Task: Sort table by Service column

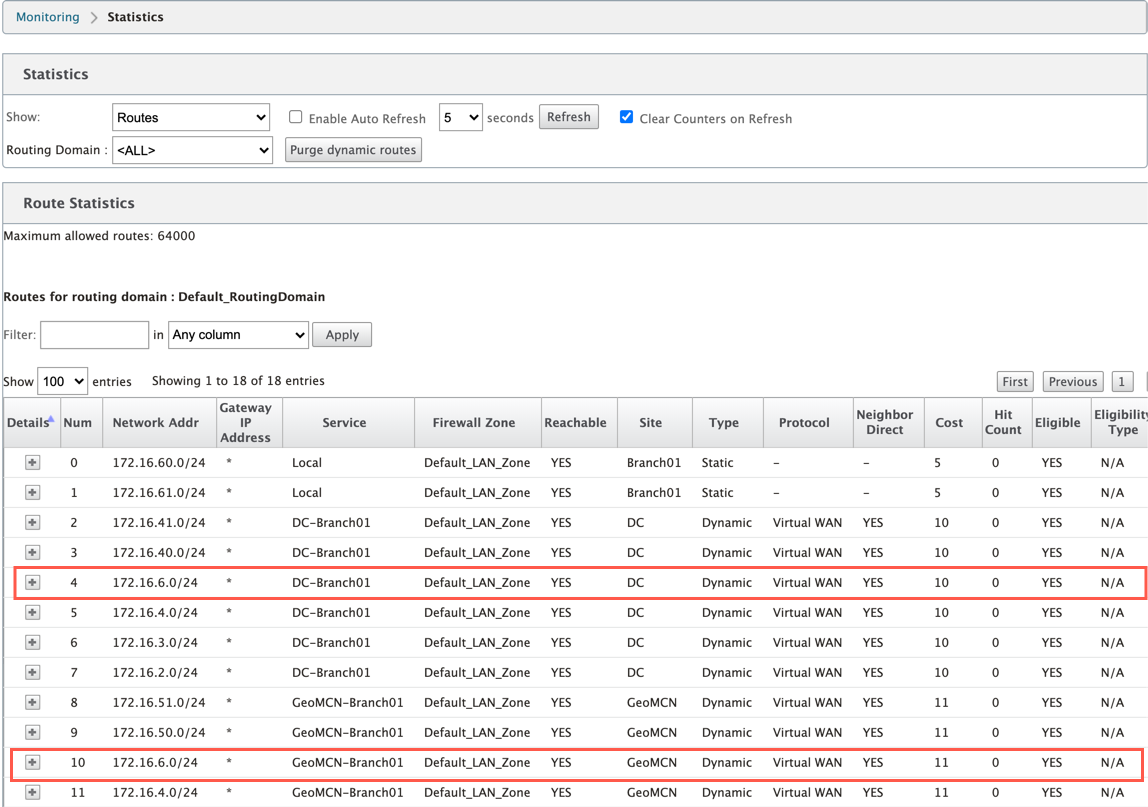Action: 348,423
